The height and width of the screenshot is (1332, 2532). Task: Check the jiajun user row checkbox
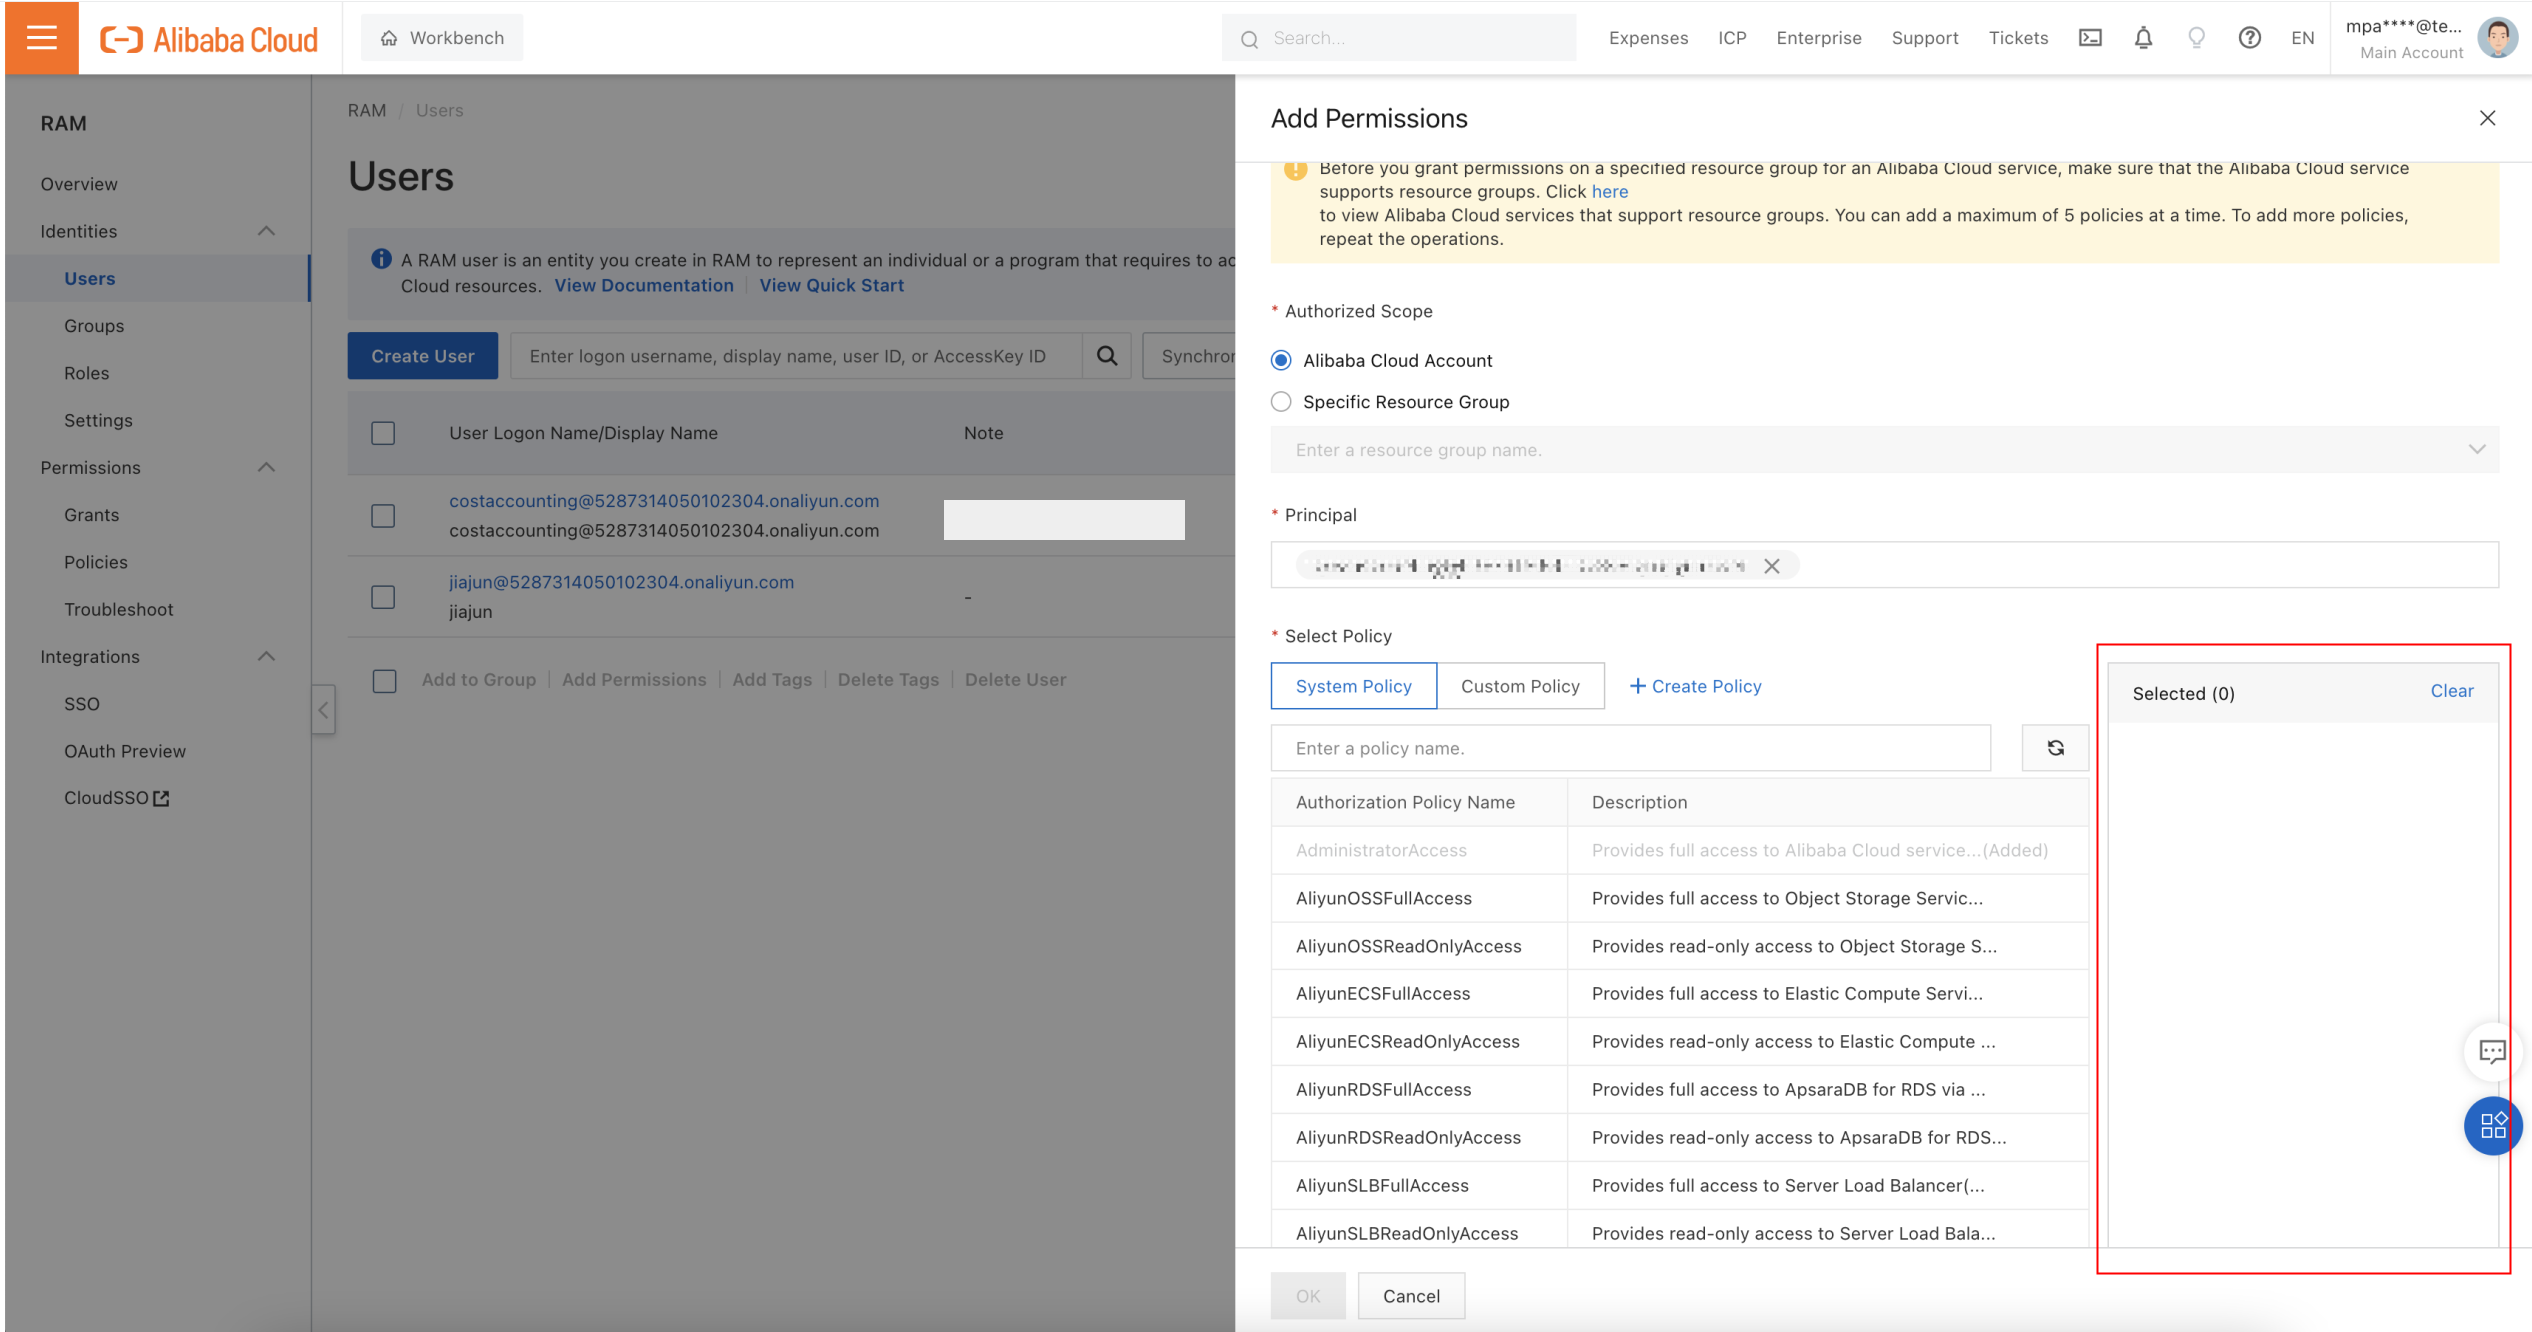pos(383,597)
